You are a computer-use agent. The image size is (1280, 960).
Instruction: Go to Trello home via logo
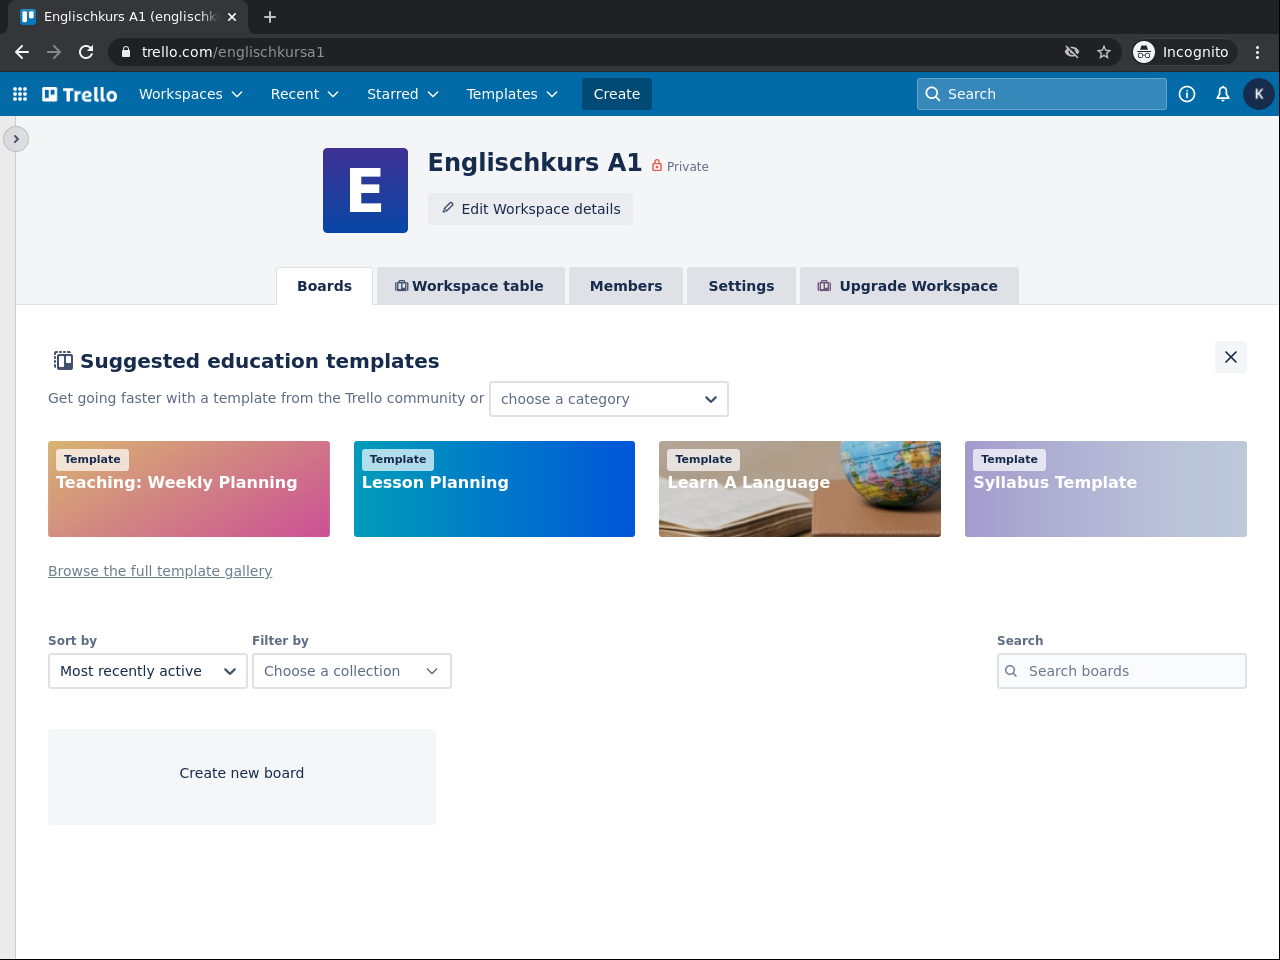(80, 94)
